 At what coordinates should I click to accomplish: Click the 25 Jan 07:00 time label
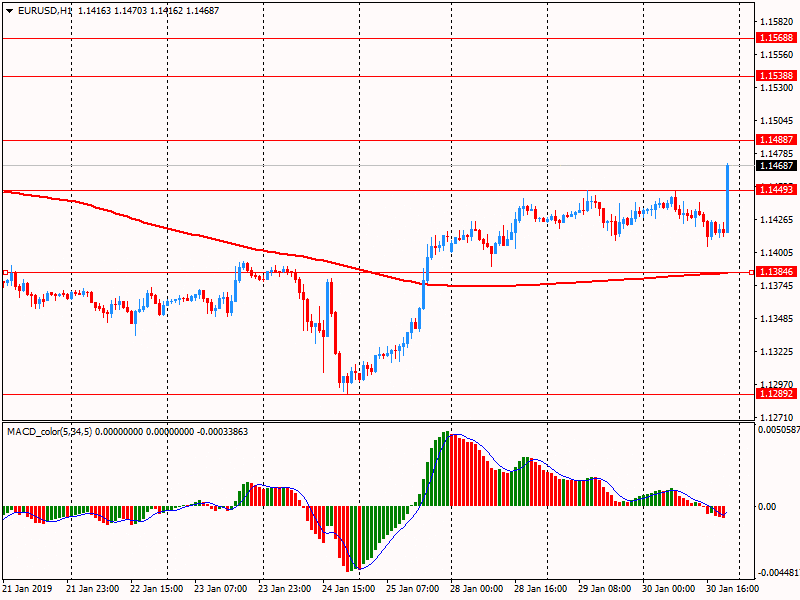[x=413, y=589]
